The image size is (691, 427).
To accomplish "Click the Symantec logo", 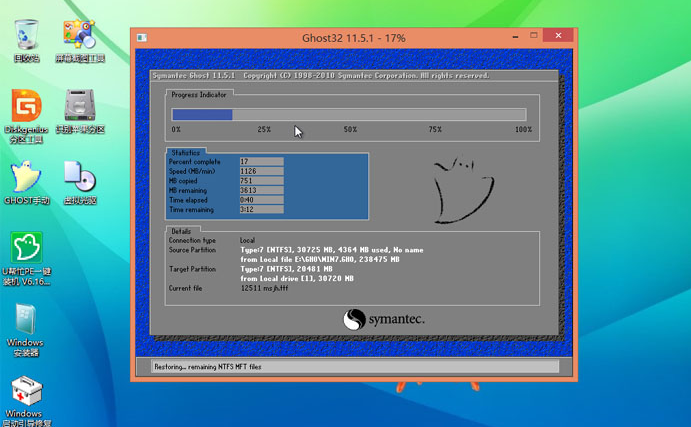I will pyautogui.click(x=384, y=319).
